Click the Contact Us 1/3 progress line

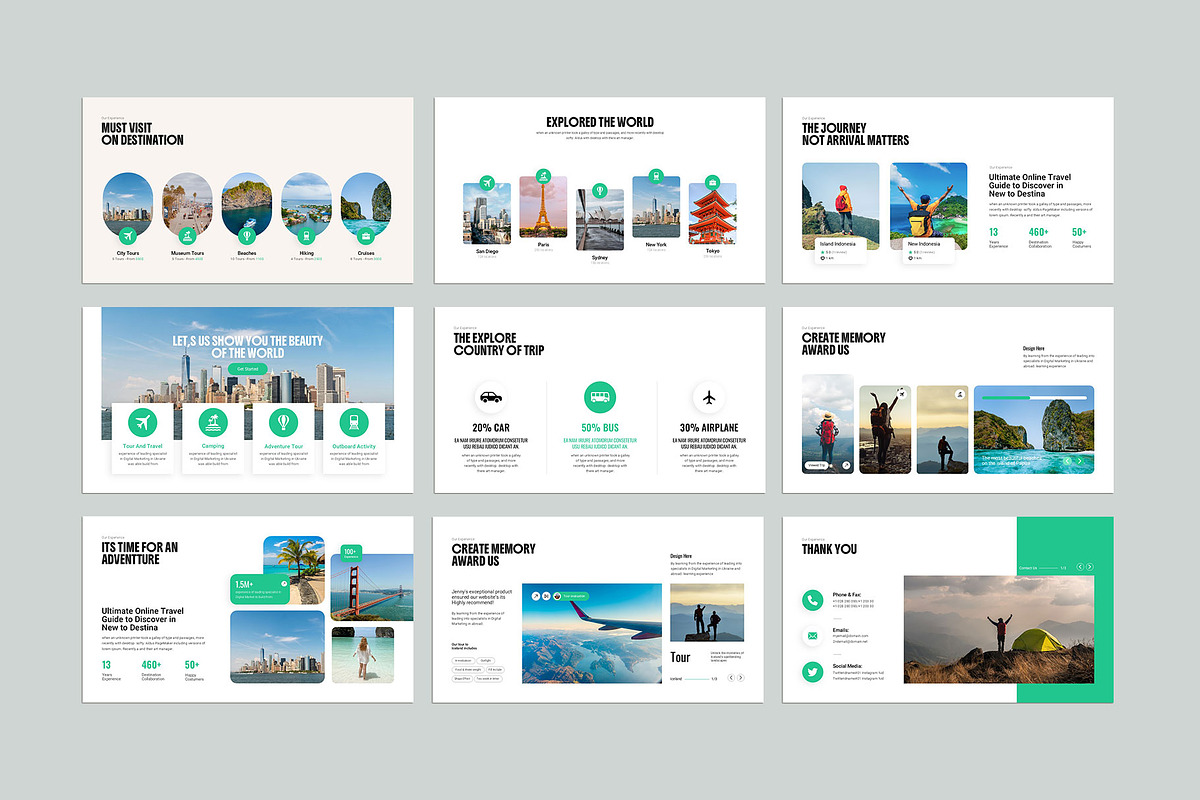(1047, 568)
